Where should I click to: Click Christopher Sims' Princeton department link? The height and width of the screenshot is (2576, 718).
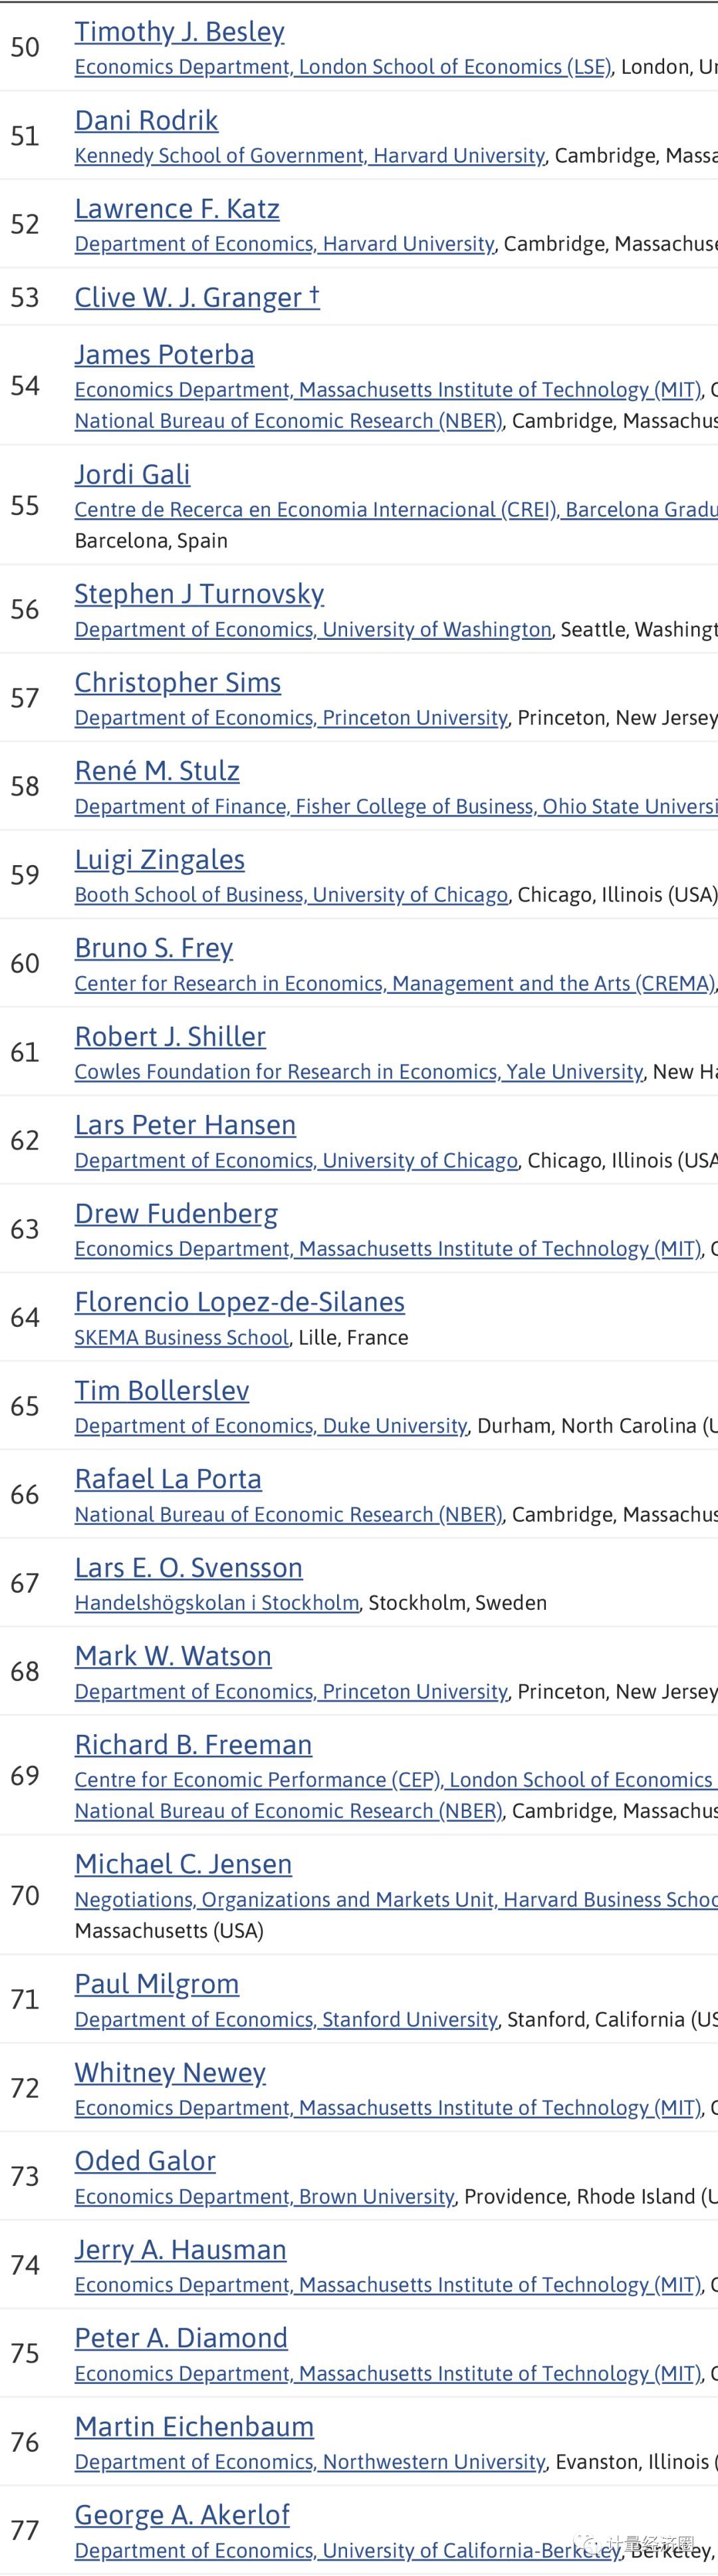291,718
